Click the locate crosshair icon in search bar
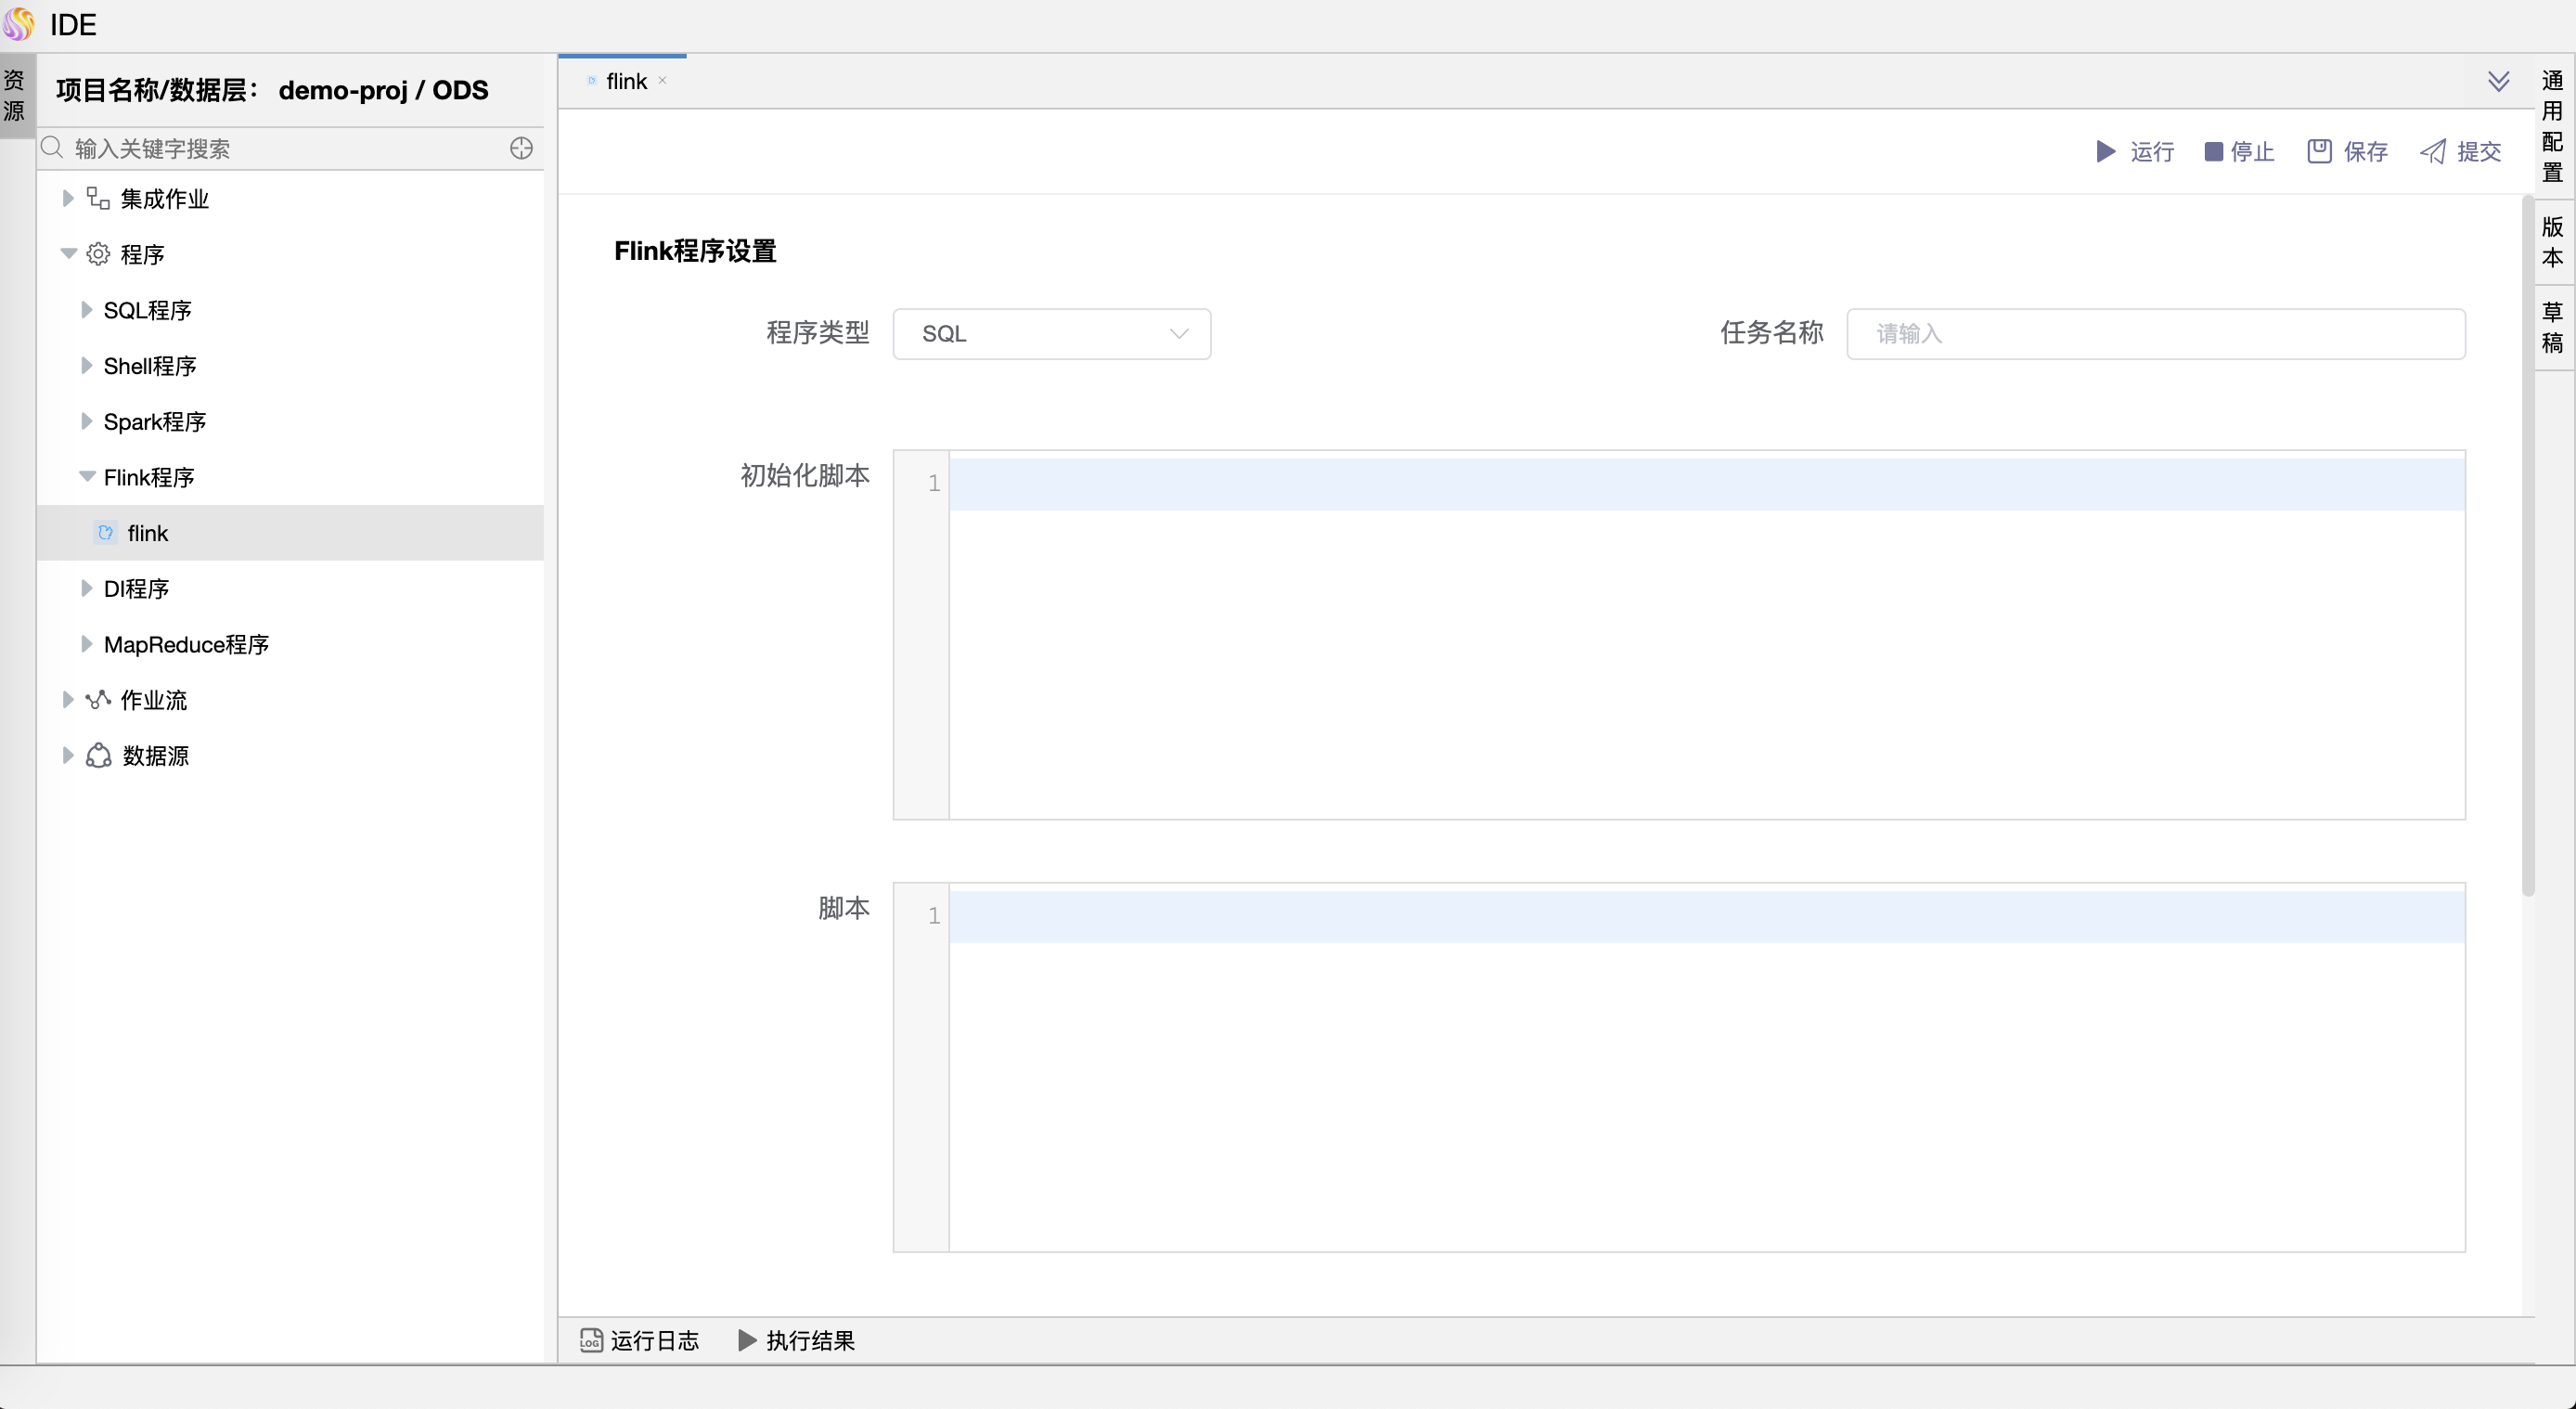This screenshot has width=2576, height=1409. 521,149
